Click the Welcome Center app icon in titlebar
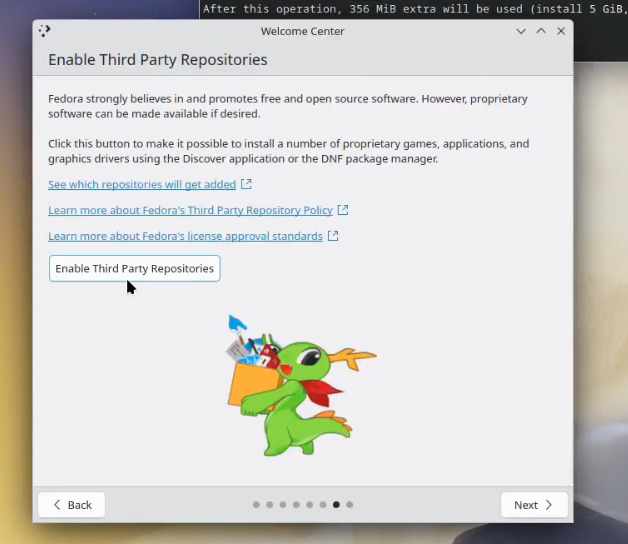Image resolution: width=628 pixels, height=544 pixels. pyautogui.click(x=44, y=31)
